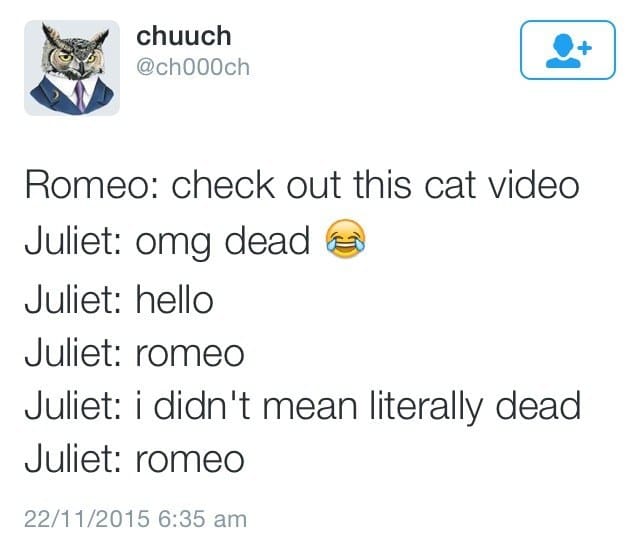Image resolution: width=640 pixels, height=545 pixels.
Task: Click the crying laughing emoji
Action: [345, 239]
